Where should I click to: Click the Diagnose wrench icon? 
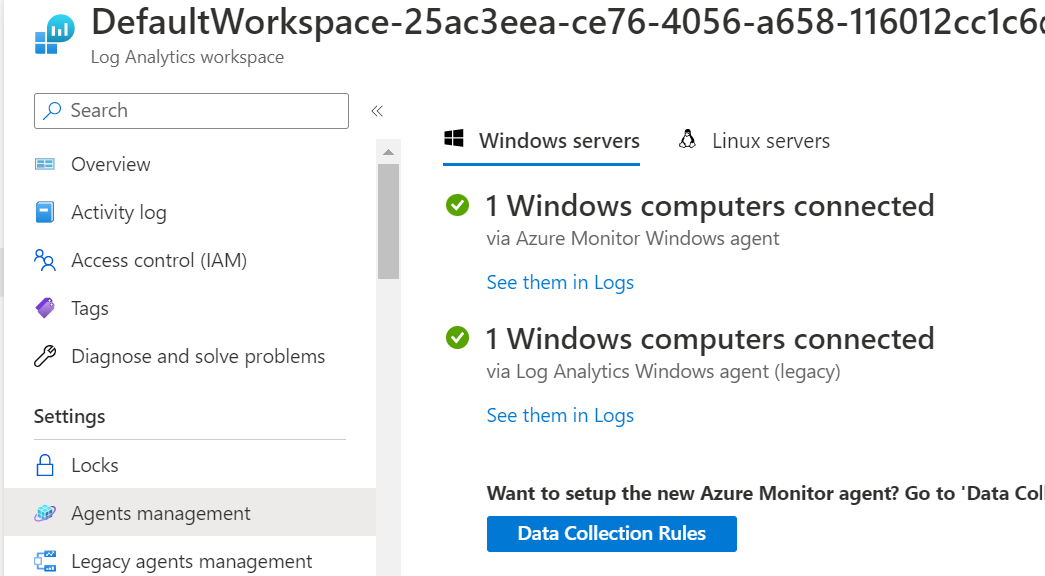pos(45,356)
